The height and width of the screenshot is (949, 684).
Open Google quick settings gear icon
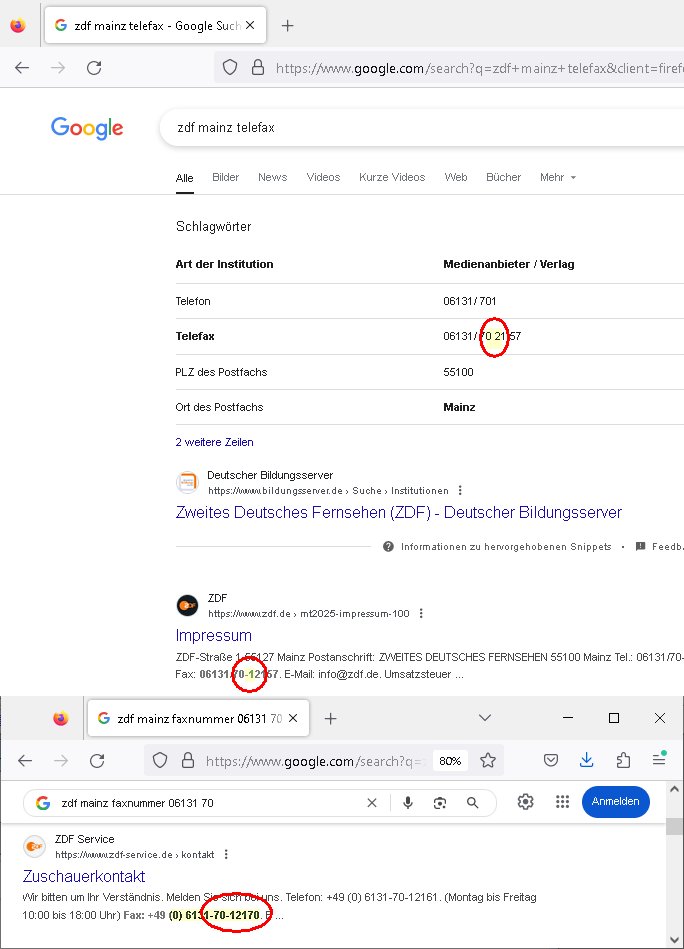tap(526, 802)
